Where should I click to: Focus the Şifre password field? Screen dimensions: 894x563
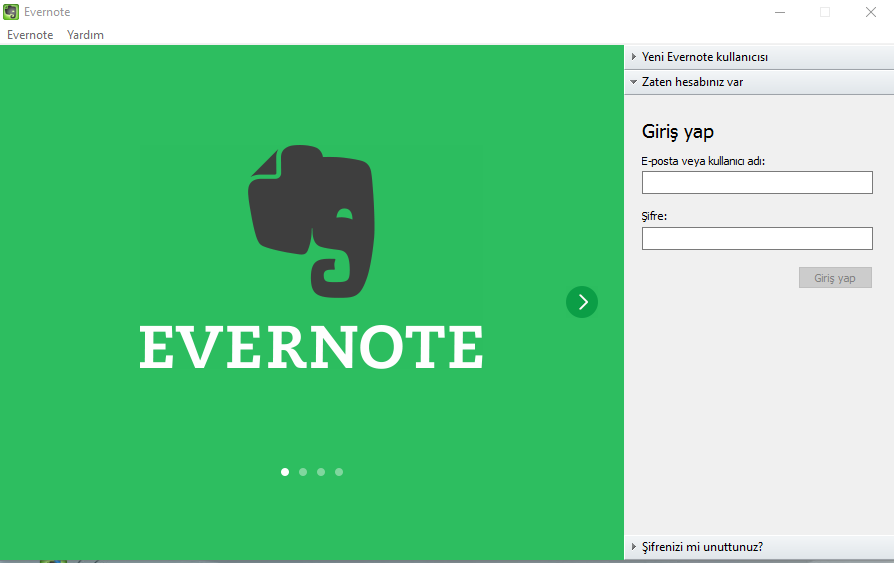coord(757,238)
